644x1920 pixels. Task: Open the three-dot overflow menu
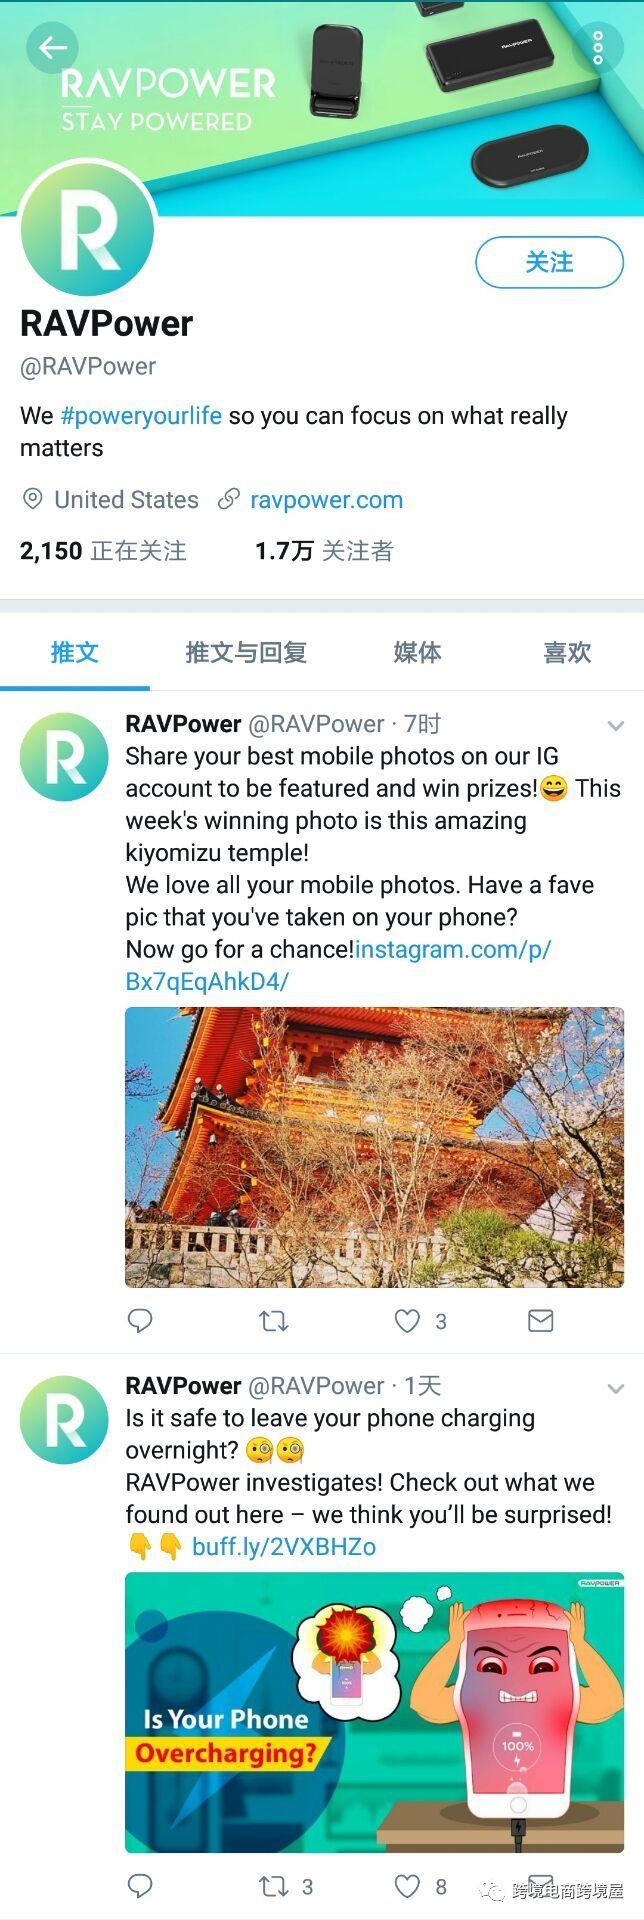pos(597,47)
